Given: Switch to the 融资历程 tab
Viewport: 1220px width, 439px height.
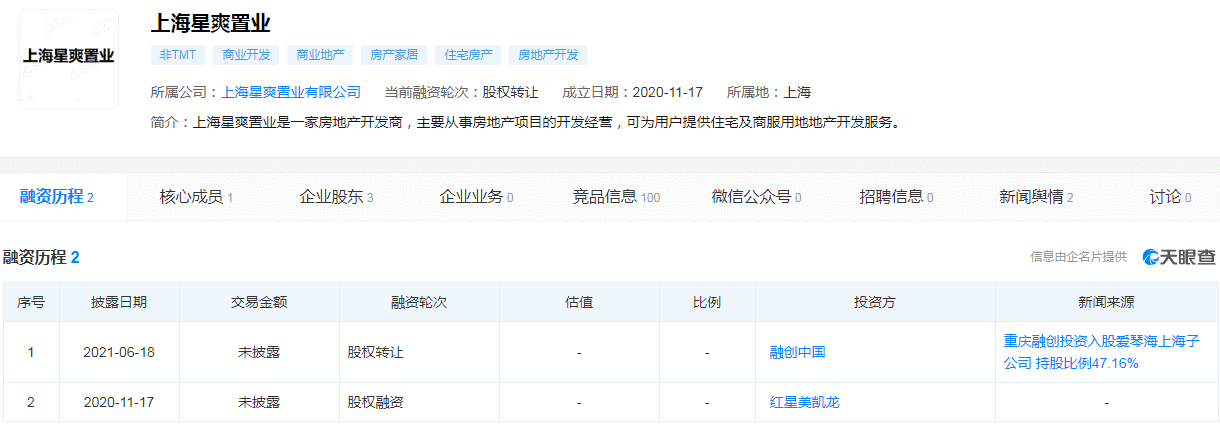Looking at the screenshot, I should click(x=57, y=197).
